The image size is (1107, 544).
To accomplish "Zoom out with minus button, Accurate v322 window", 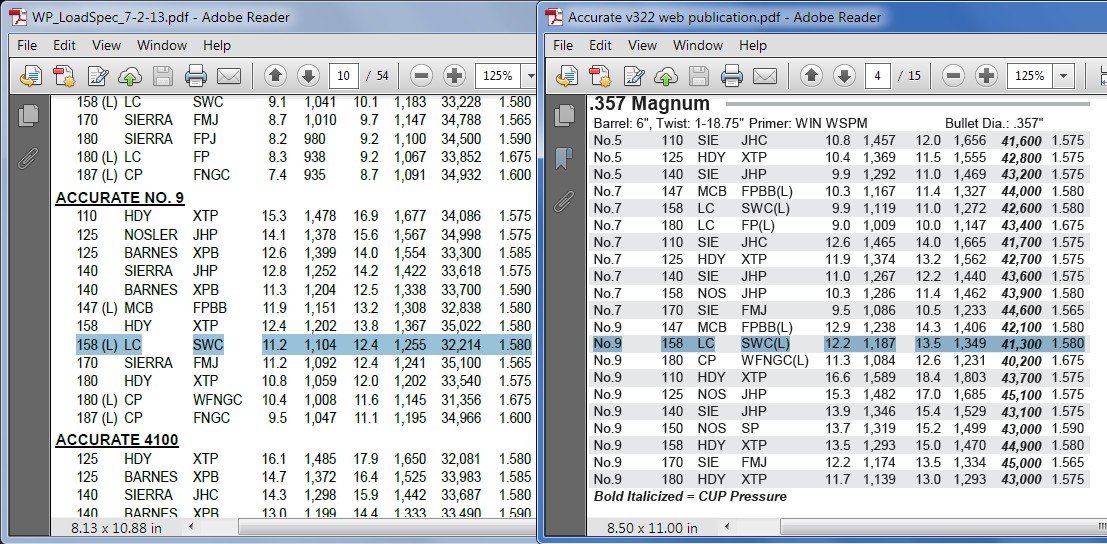I will tap(953, 76).
